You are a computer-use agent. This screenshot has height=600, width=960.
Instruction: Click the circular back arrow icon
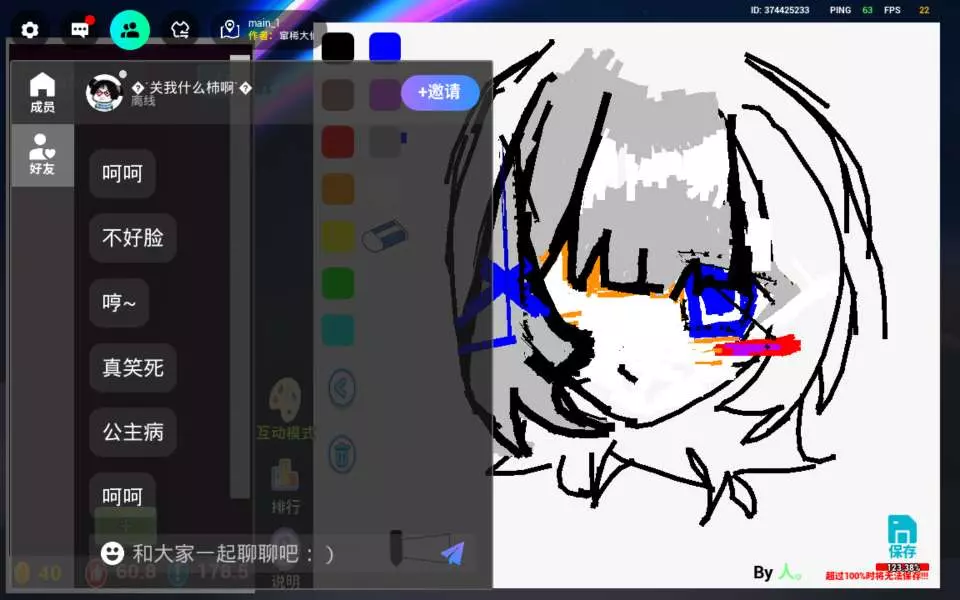click(x=342, y=388)
